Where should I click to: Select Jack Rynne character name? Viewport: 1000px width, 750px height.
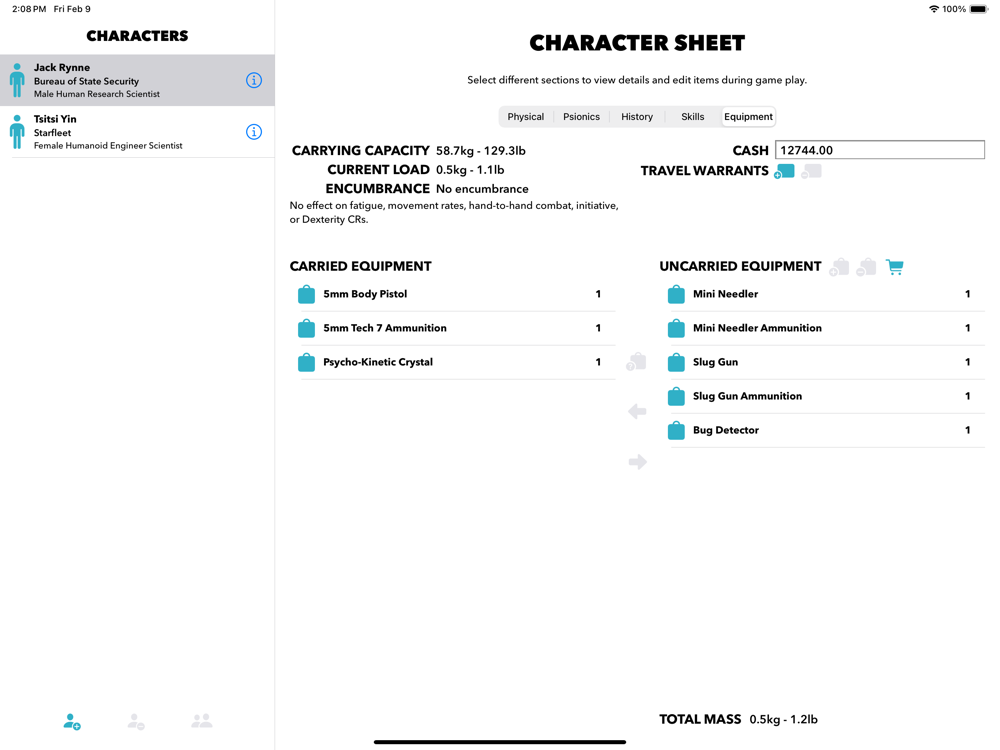click(62, 68)
